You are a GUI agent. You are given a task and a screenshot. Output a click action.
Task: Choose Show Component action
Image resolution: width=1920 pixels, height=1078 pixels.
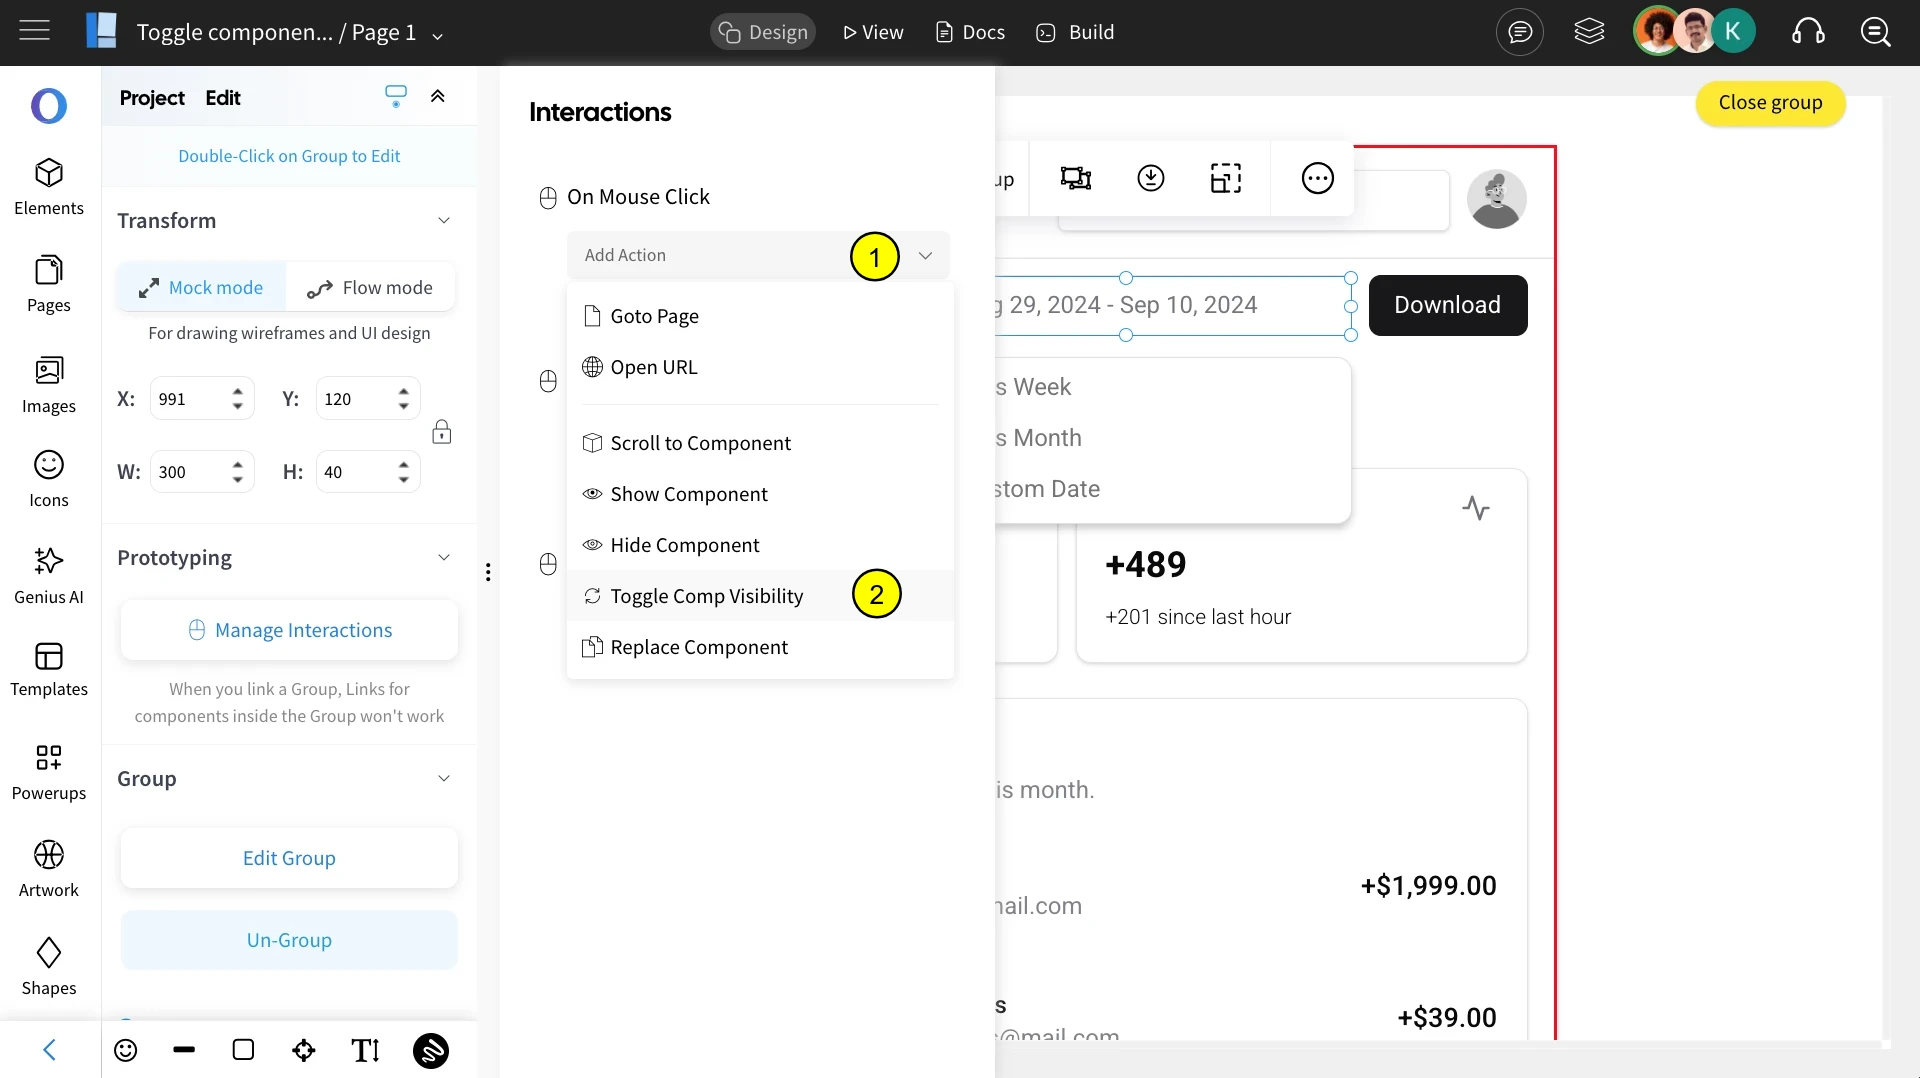pos(760,494)
